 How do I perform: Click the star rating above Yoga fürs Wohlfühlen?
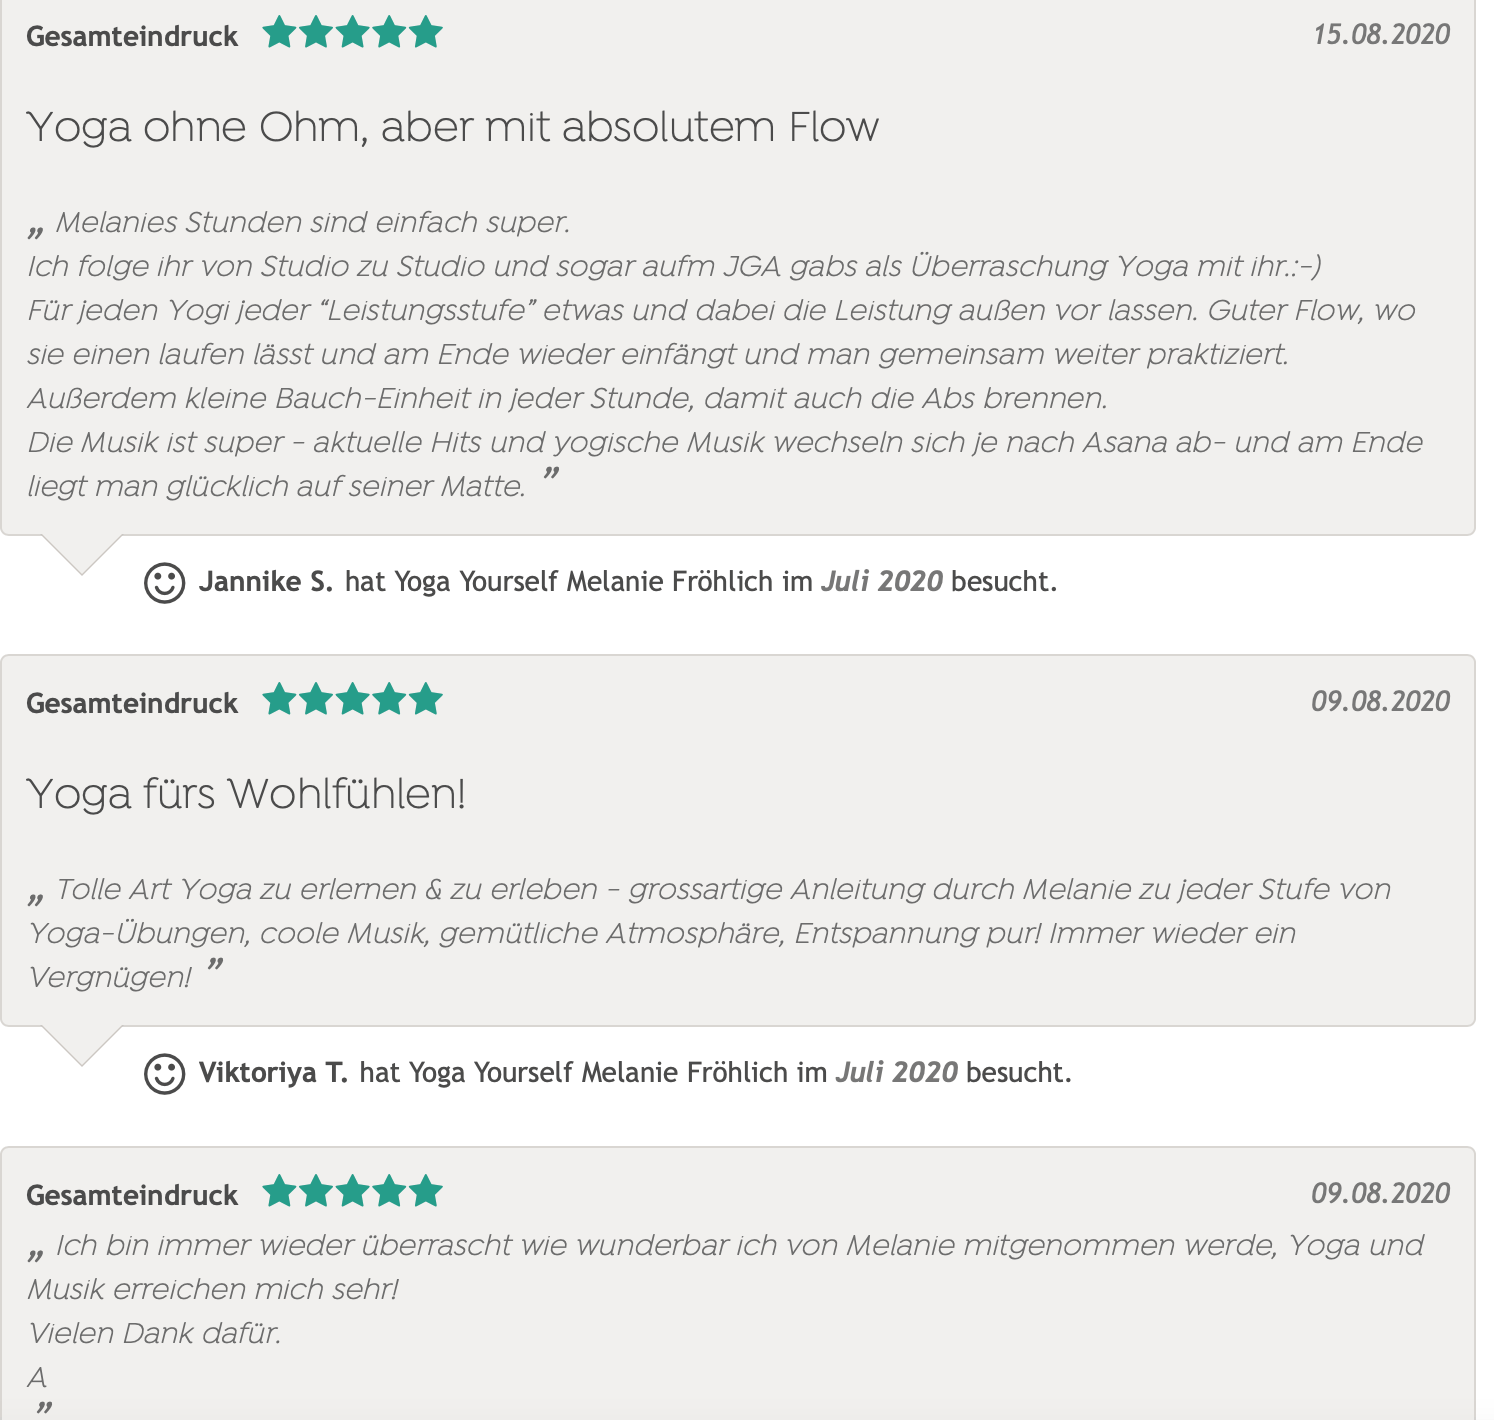(352, 700)
